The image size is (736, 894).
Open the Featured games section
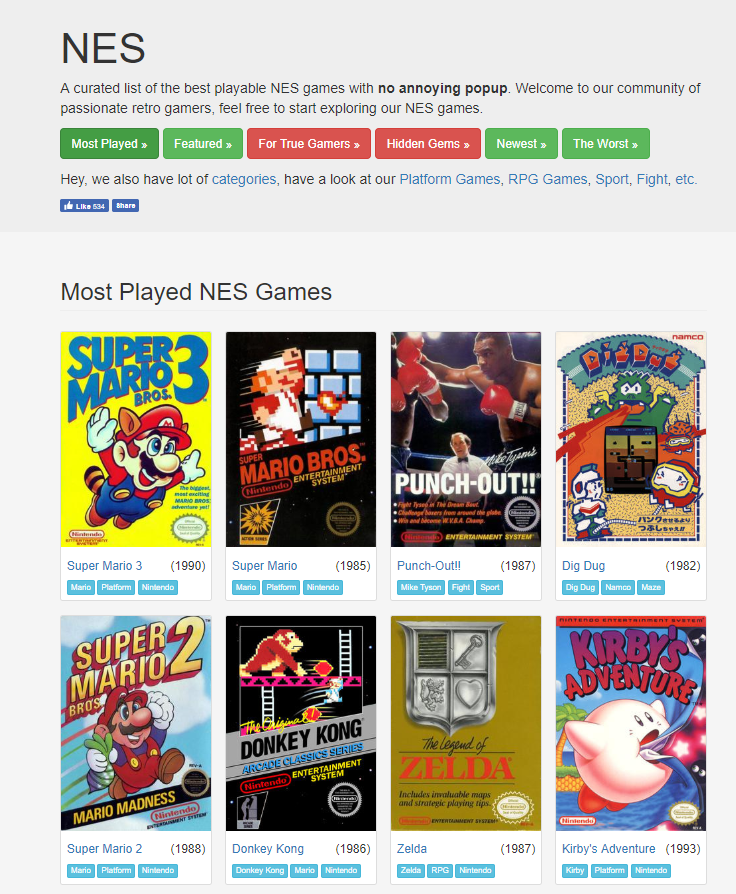pyautogui.click(x=203, y=144)
